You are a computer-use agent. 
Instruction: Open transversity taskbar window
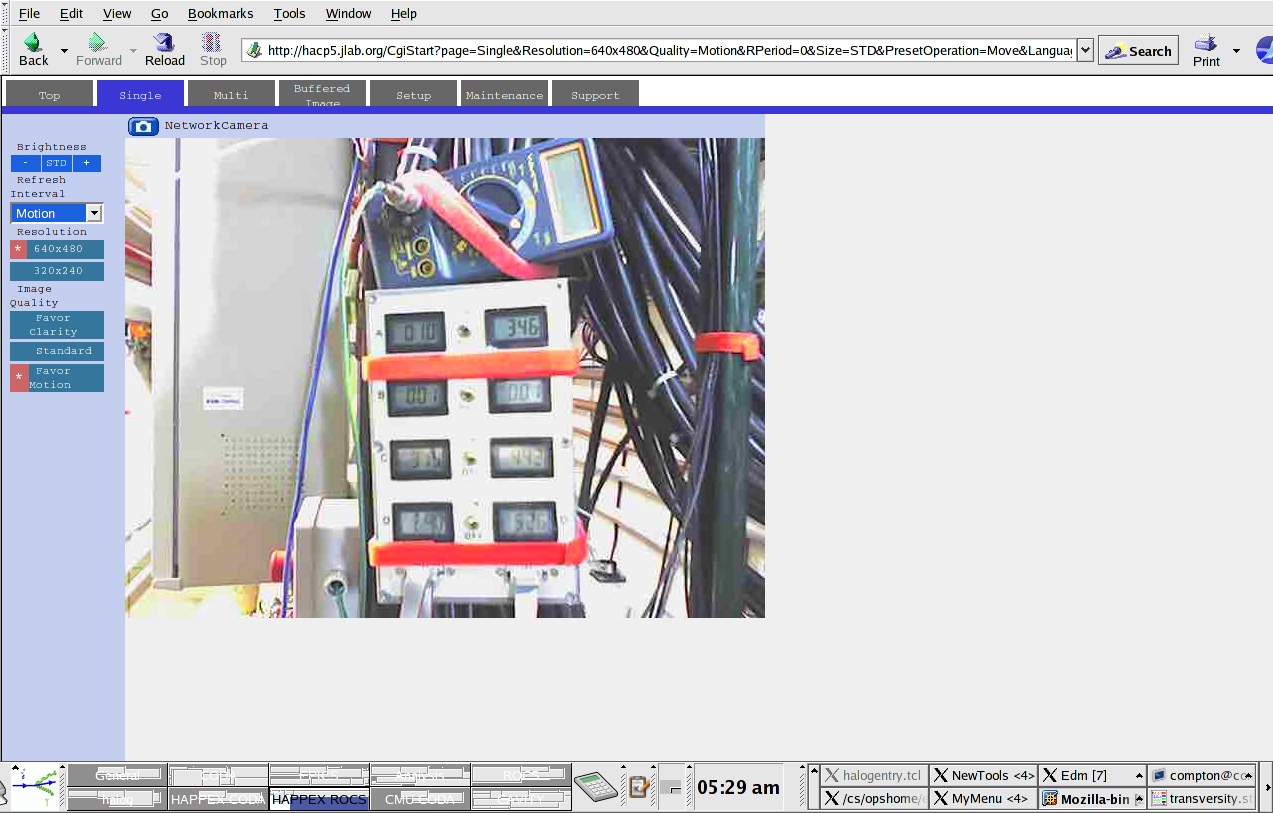(x=1201, y=799)
